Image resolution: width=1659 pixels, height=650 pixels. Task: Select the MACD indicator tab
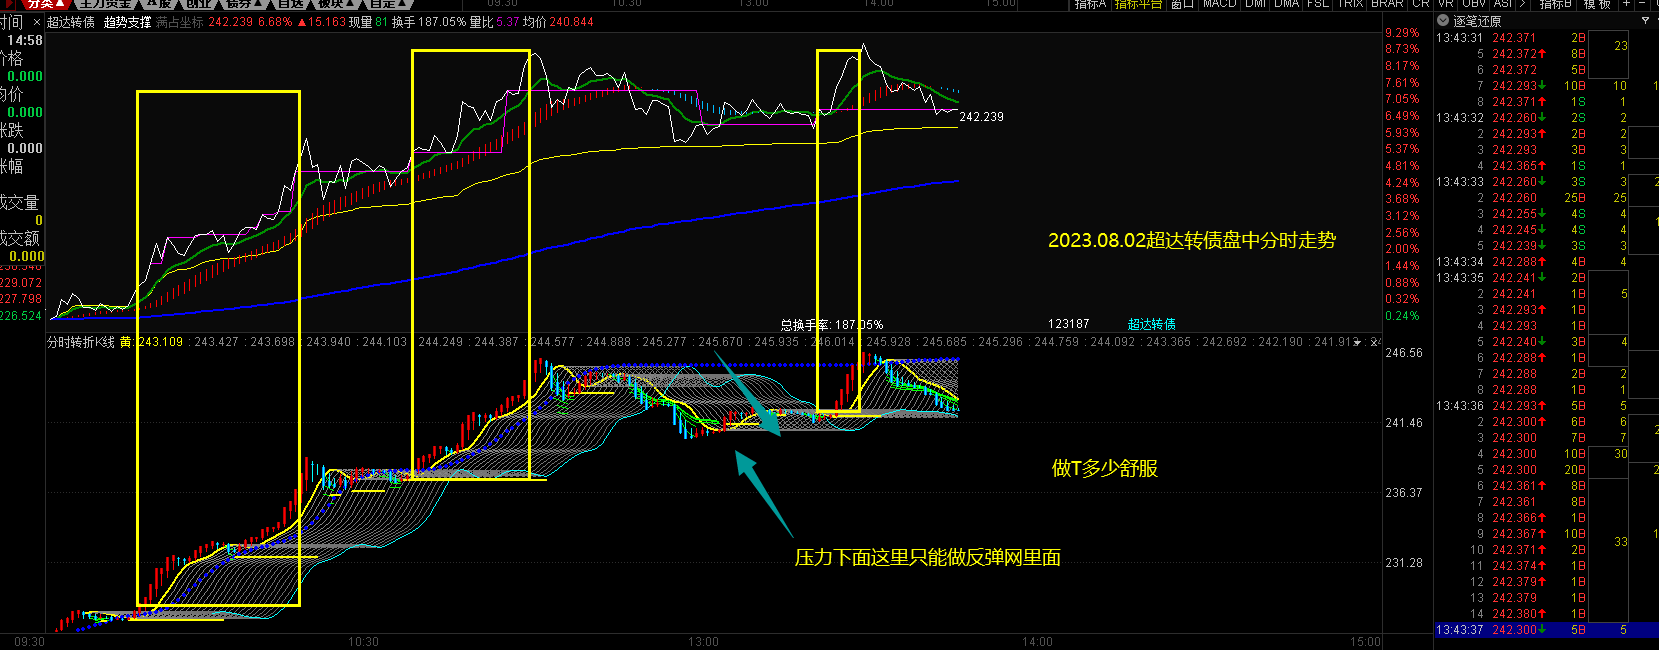1219,4
